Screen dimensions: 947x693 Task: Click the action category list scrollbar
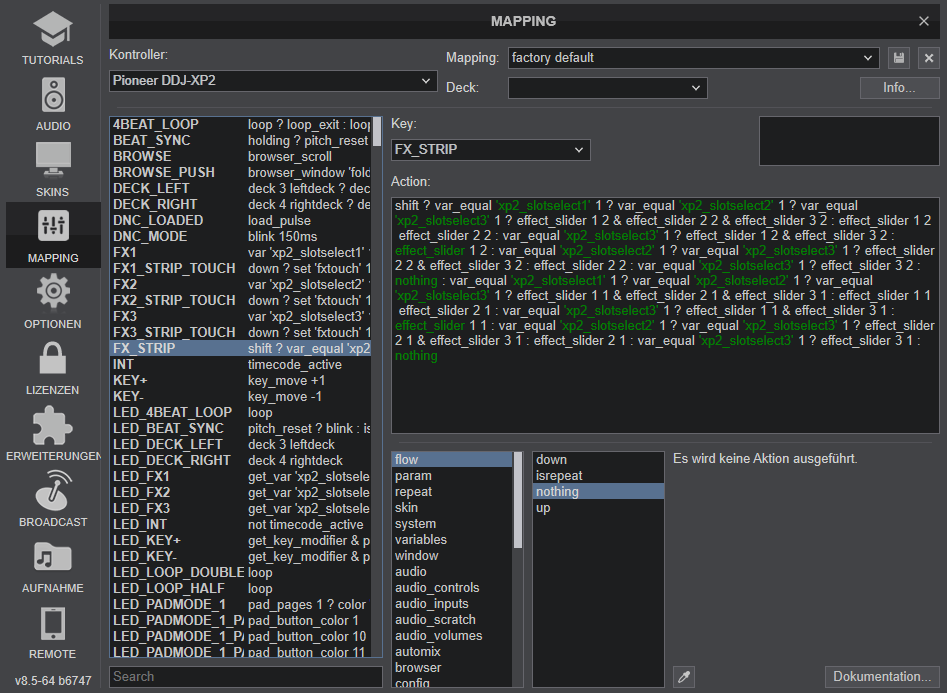(518, 500)
